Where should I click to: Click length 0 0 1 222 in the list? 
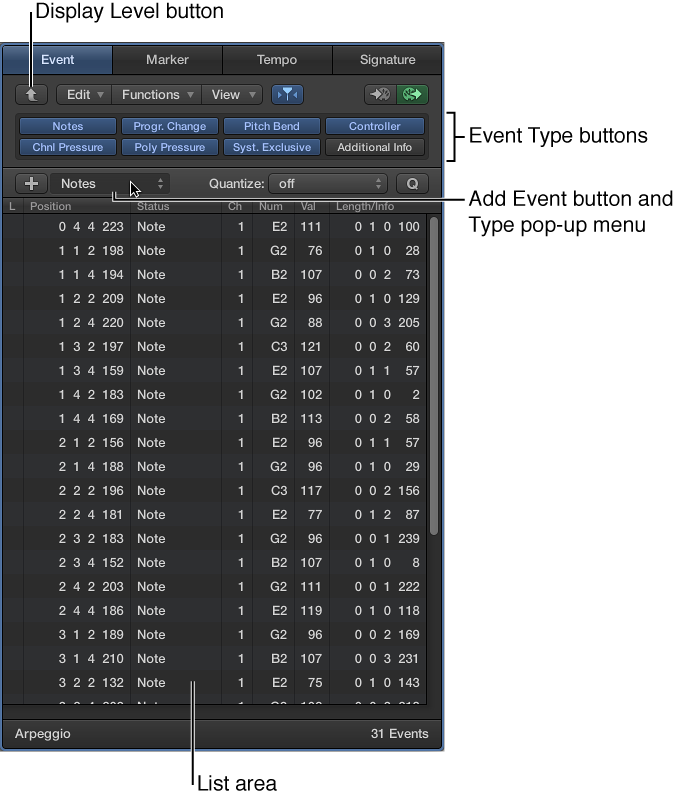[x=387, y=587]
